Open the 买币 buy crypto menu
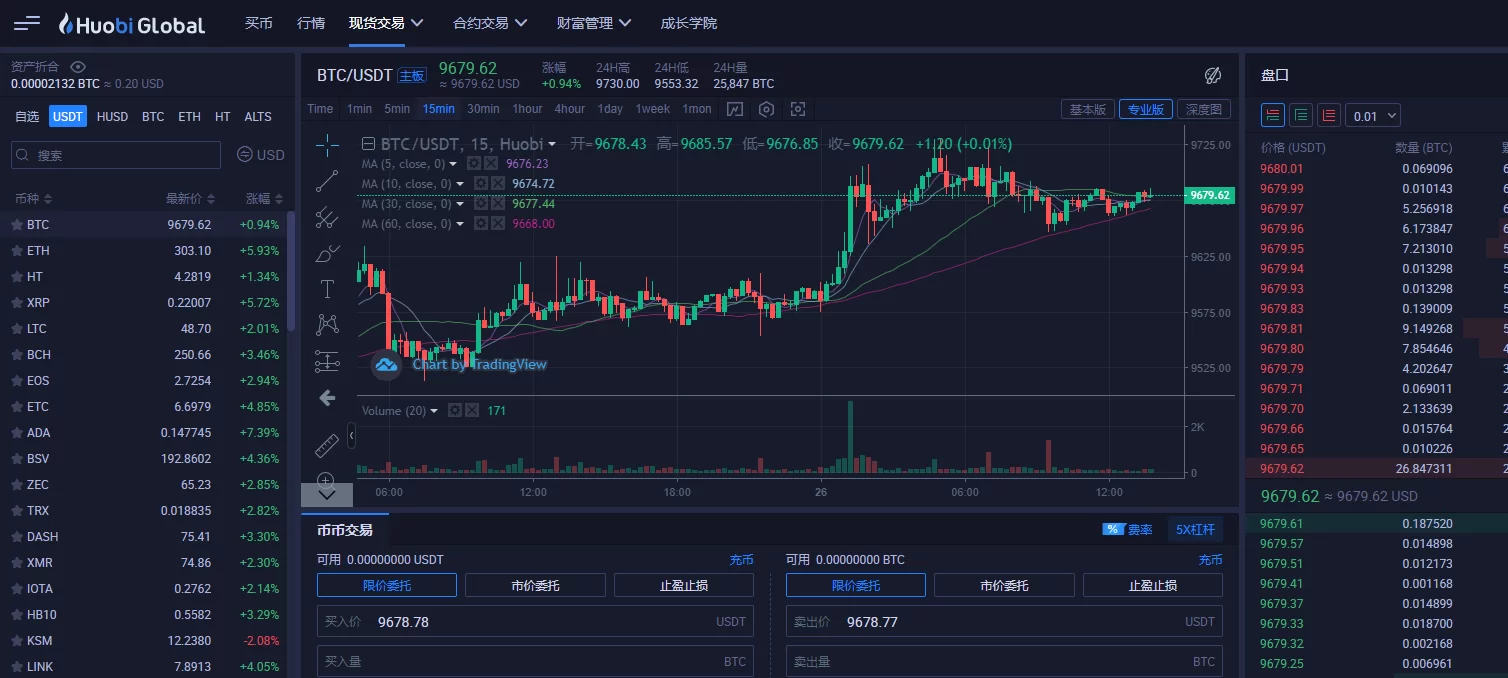 click(259, 23)
